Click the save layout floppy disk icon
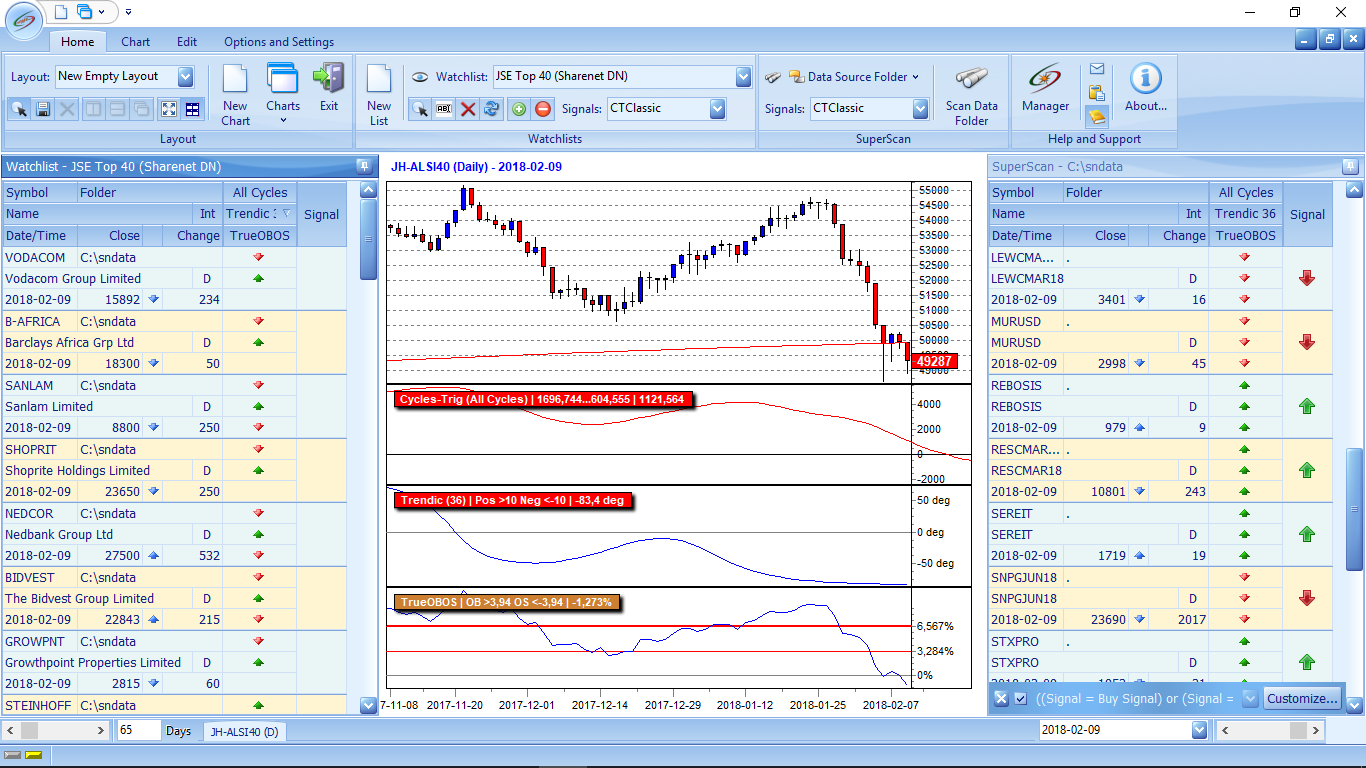 coord(43,109)
